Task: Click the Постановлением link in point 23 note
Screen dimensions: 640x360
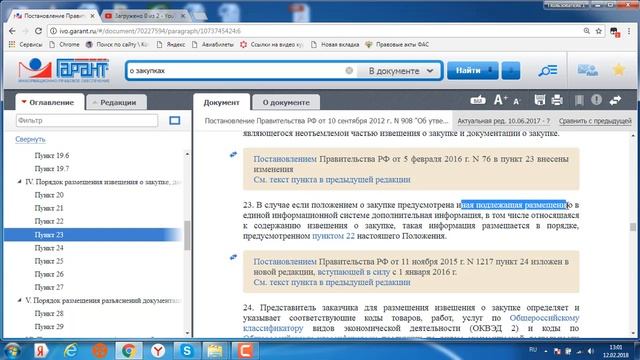Action: pos(285,159)
